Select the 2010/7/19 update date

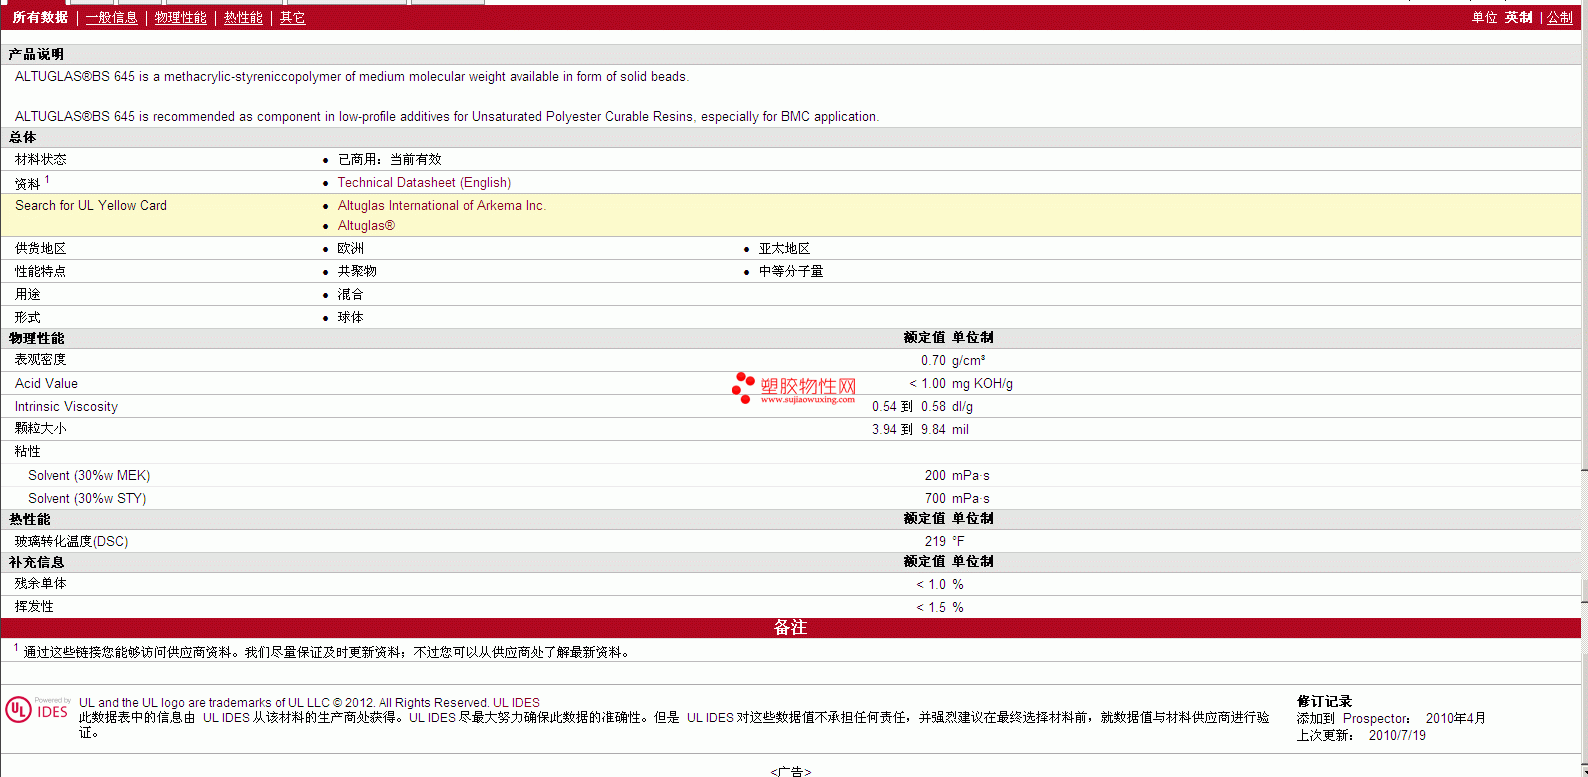[1397, 735]
